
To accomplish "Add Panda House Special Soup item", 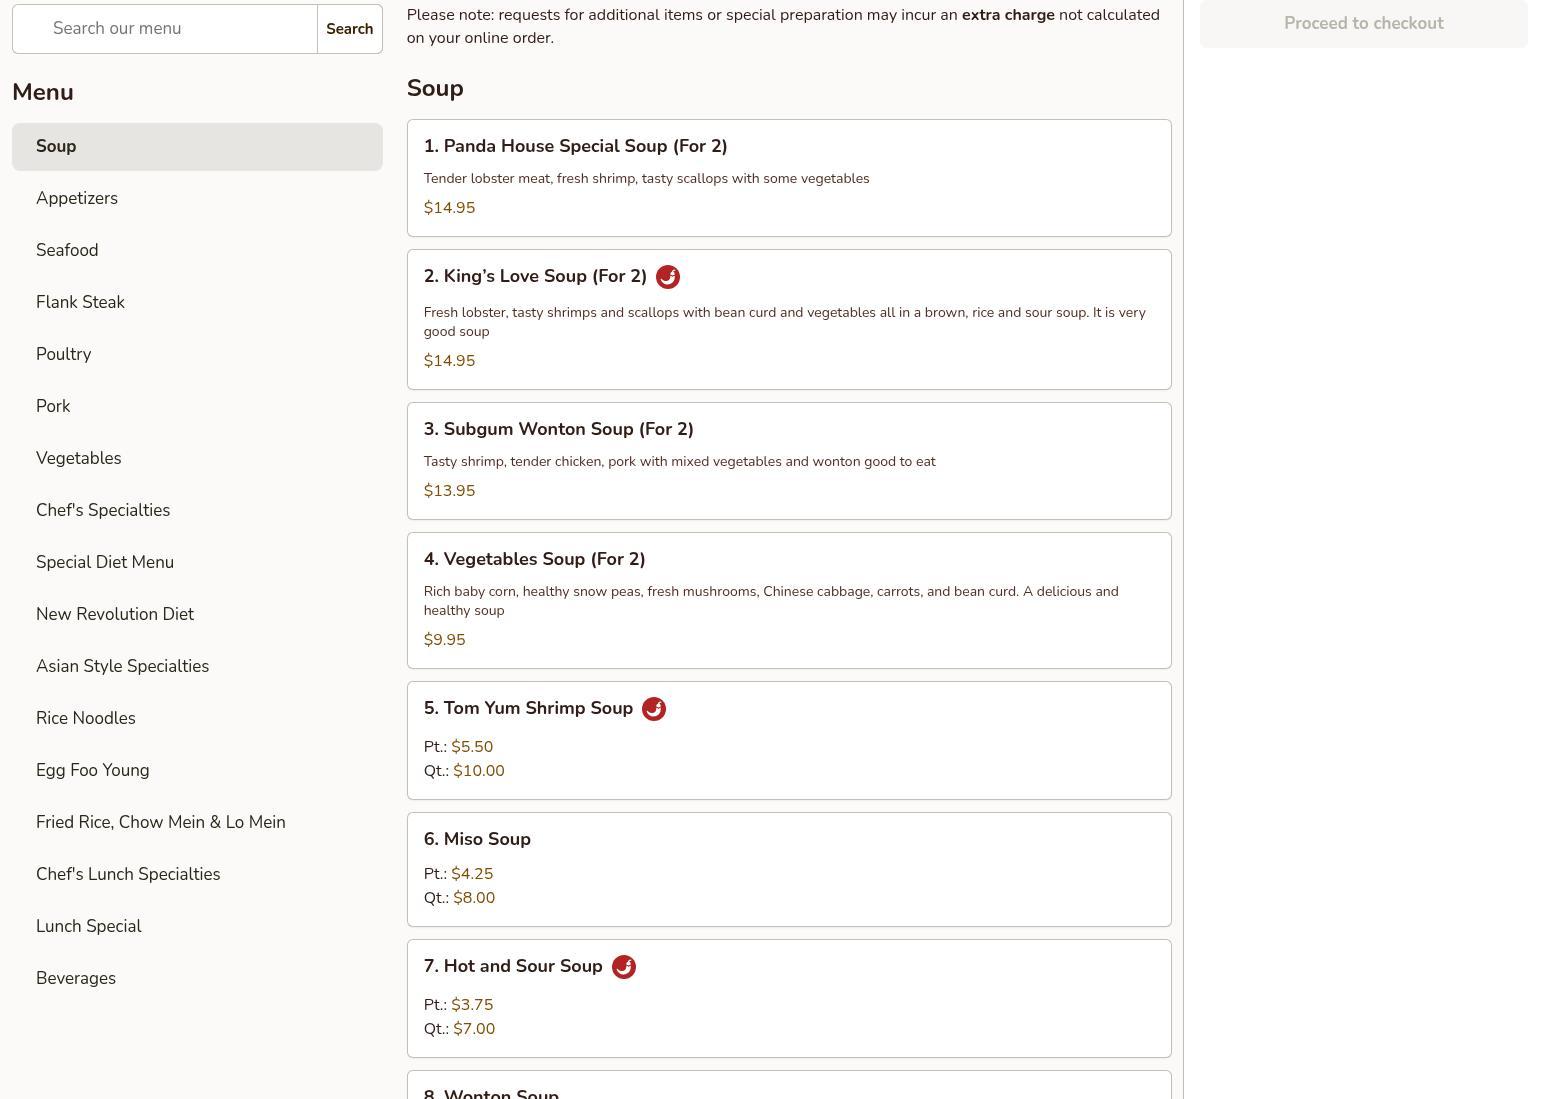I will [x=788, y=178].
